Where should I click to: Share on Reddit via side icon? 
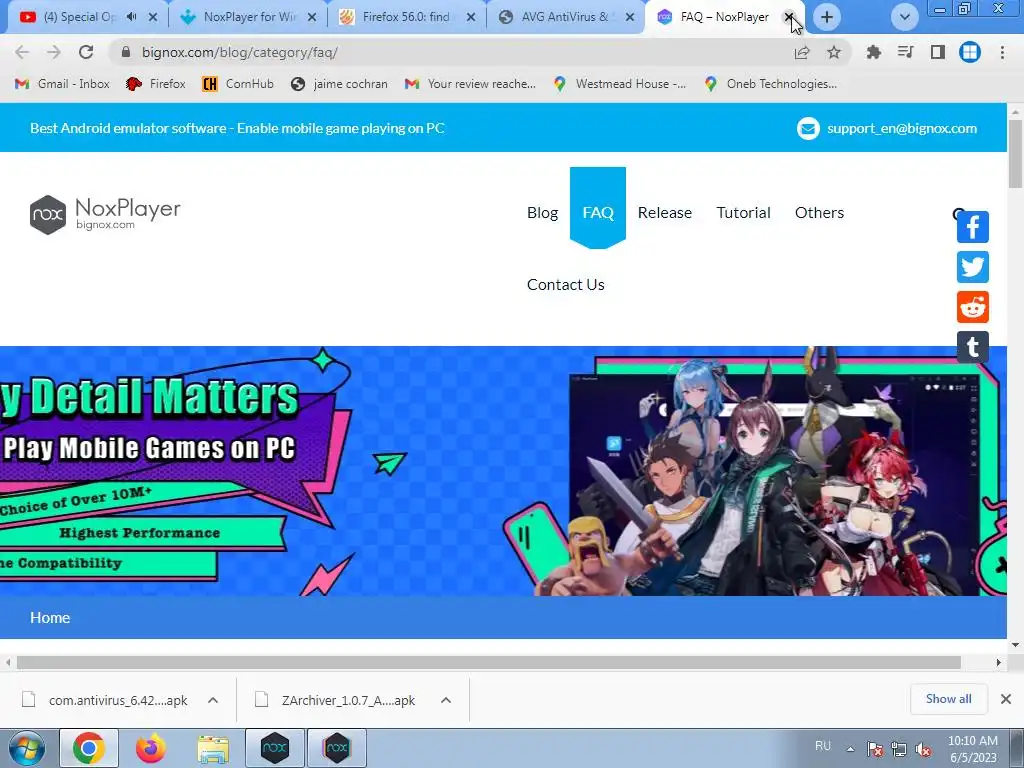(x=972, y=307)
